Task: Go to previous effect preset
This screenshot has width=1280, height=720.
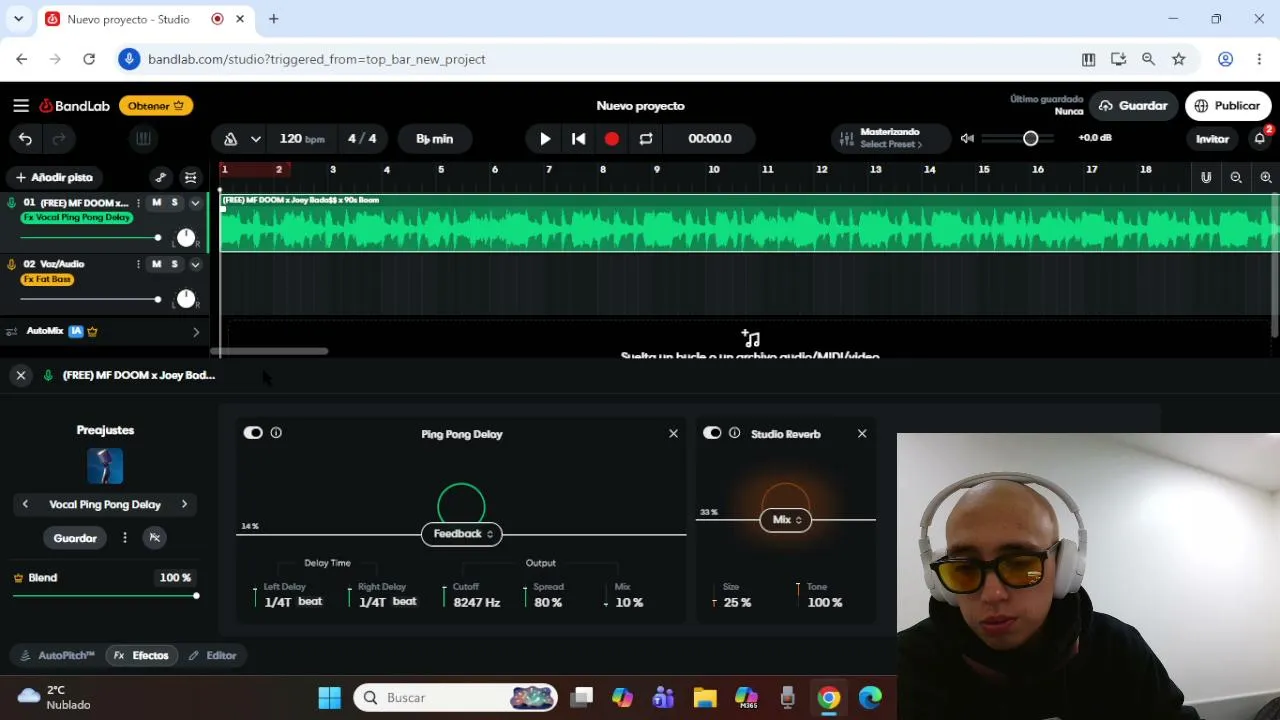Action: click(25, 504)
